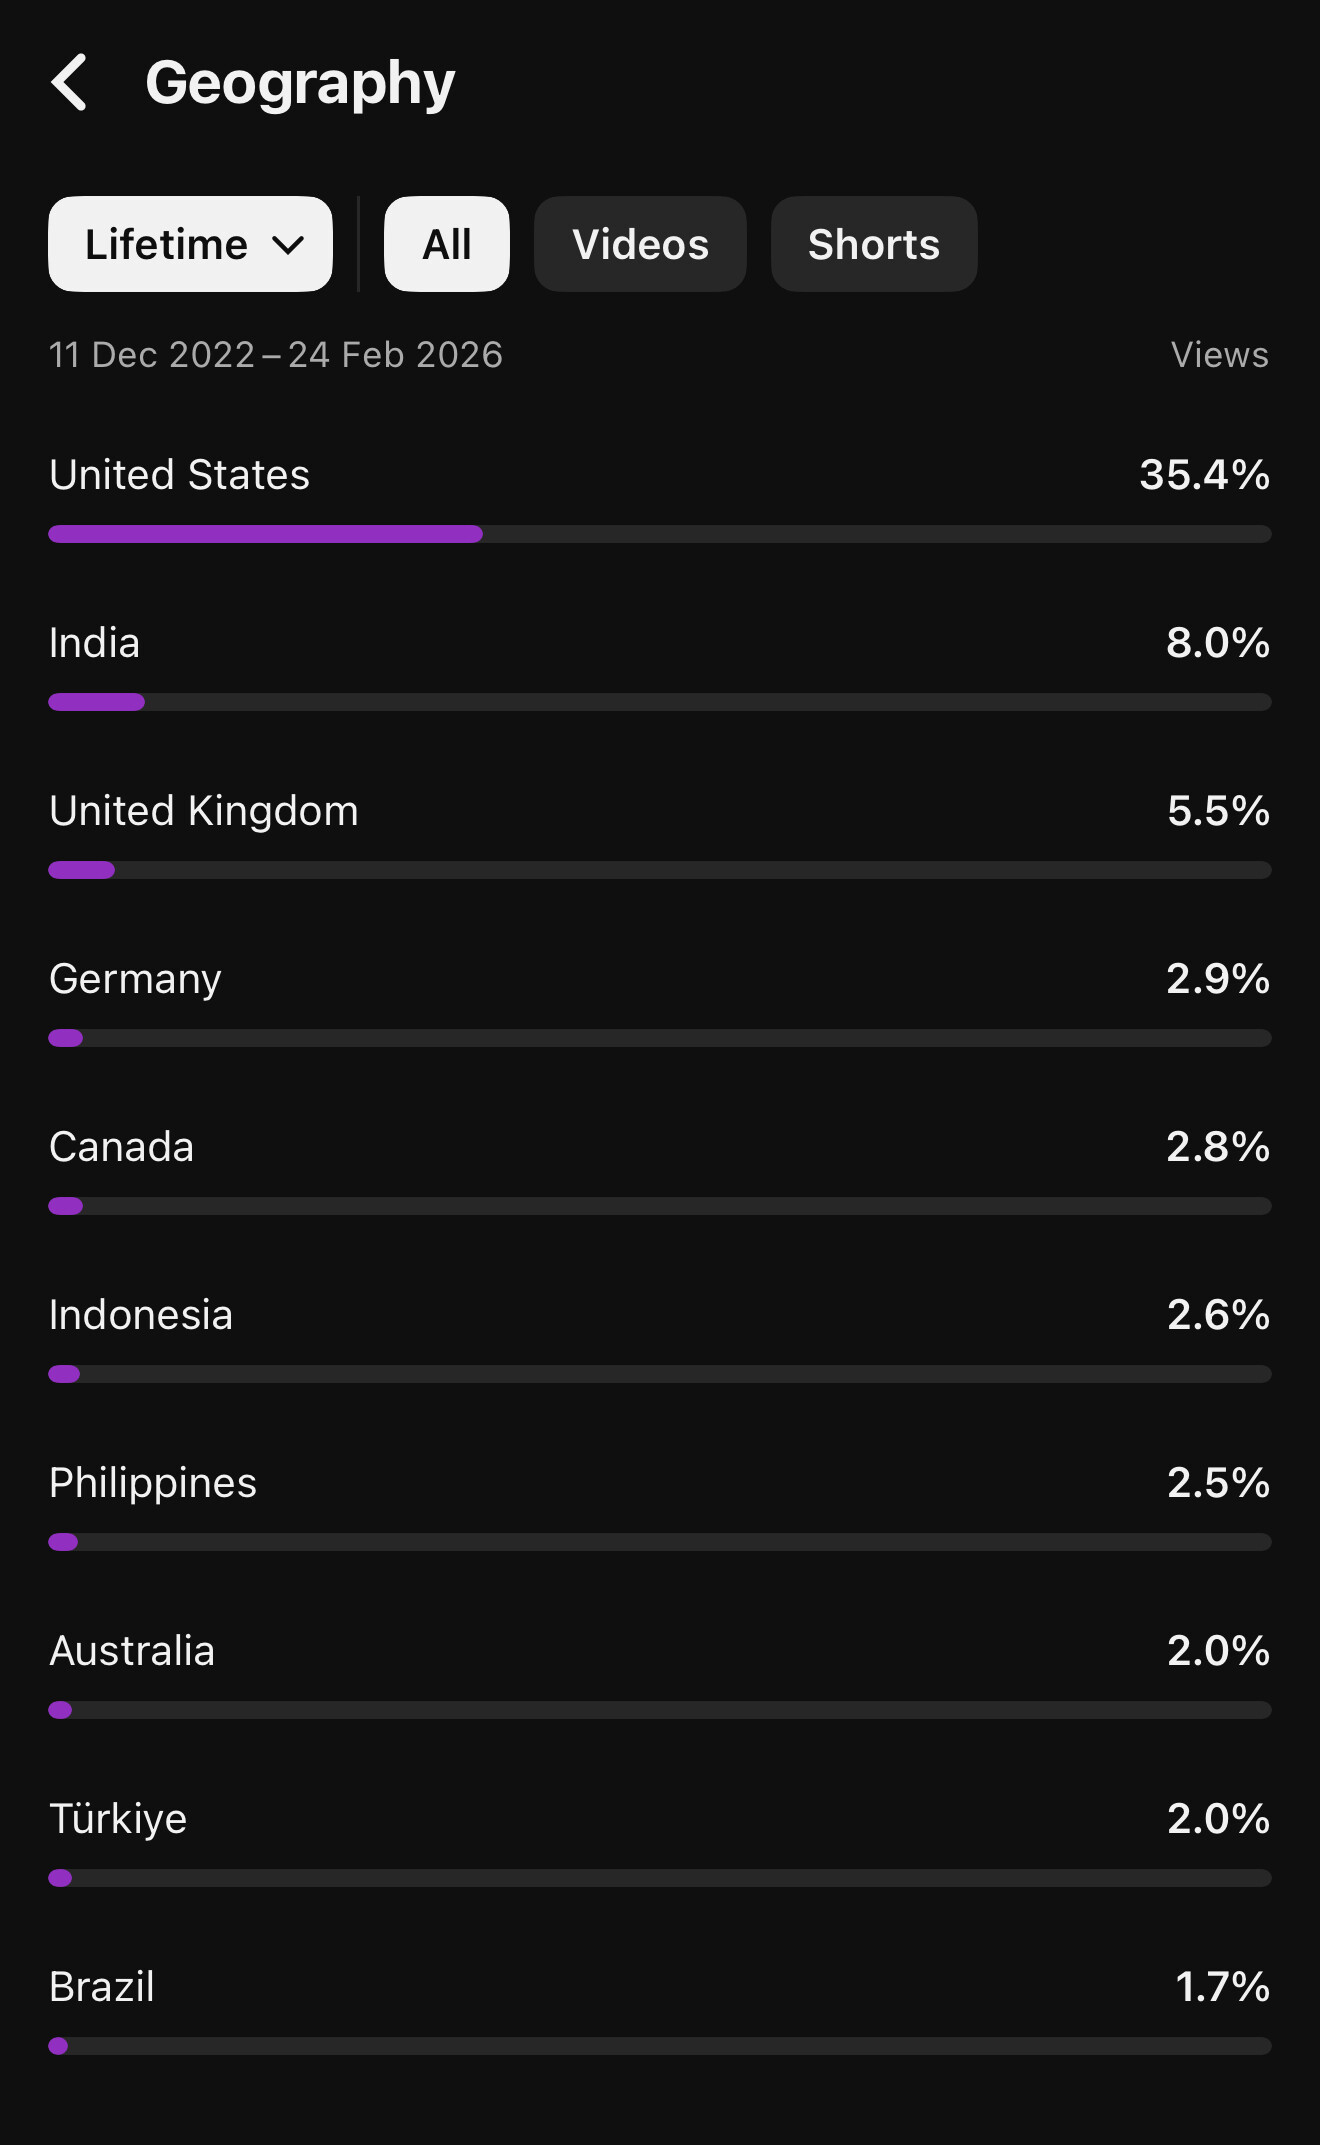Switch to the Videos filter chip
Viewport: 1320px width, 2145px height.
[x=640, y=244]
